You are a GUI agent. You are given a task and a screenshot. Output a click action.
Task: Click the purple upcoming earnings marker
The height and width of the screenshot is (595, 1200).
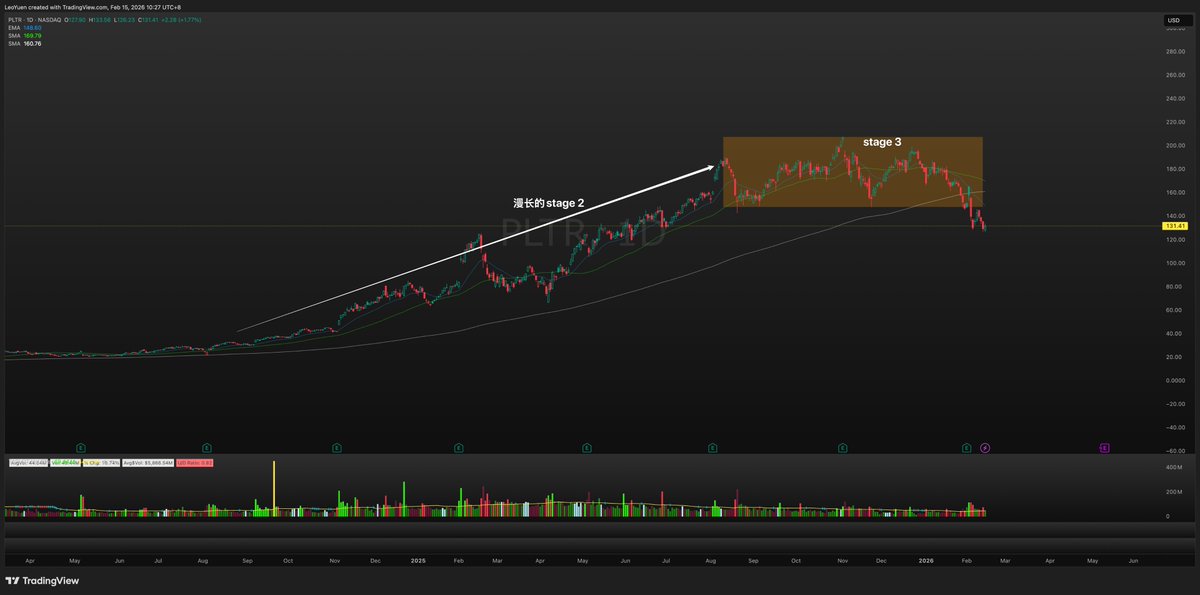click(x=1105, y=448)
